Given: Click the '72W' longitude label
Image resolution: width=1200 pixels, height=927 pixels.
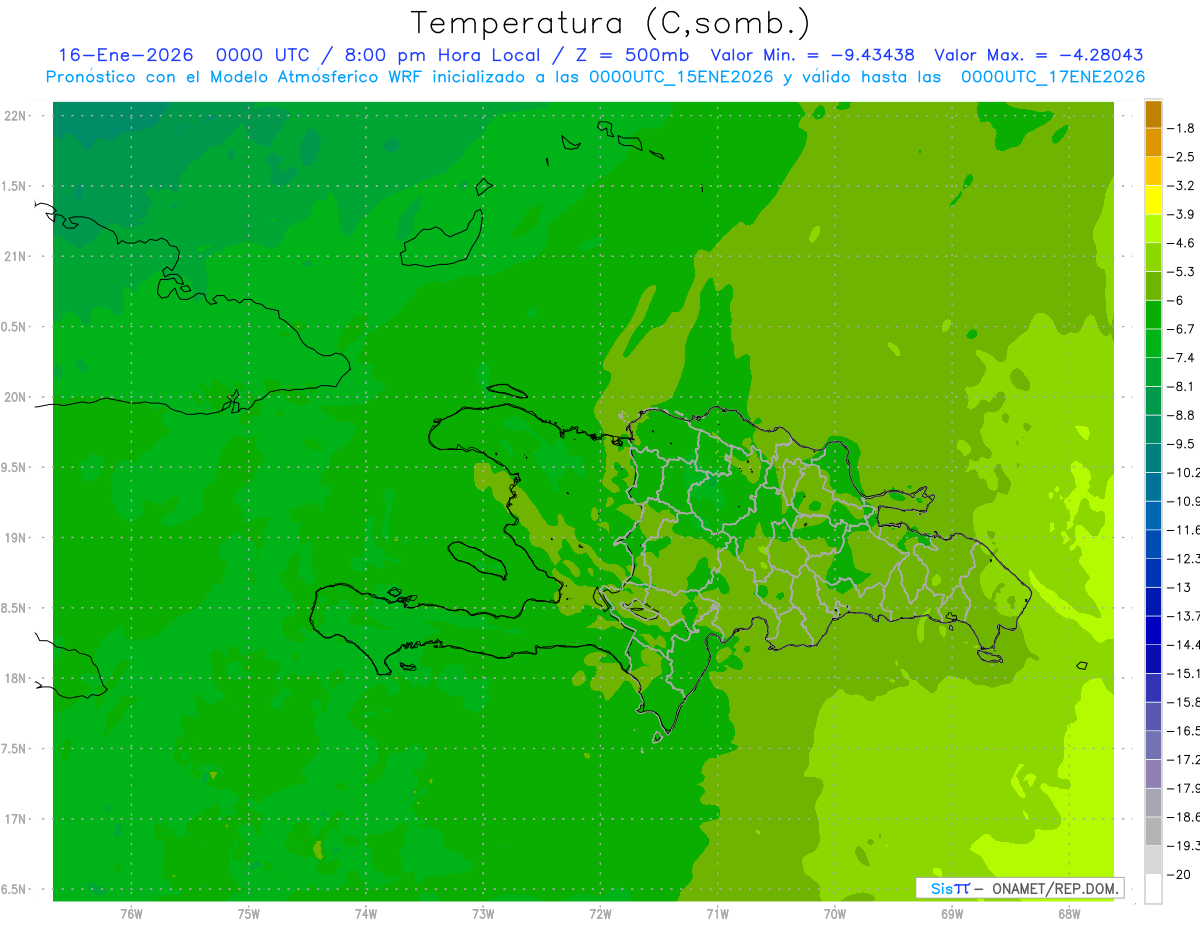Looking at the screenshot, I should click(x=600, y=914).
